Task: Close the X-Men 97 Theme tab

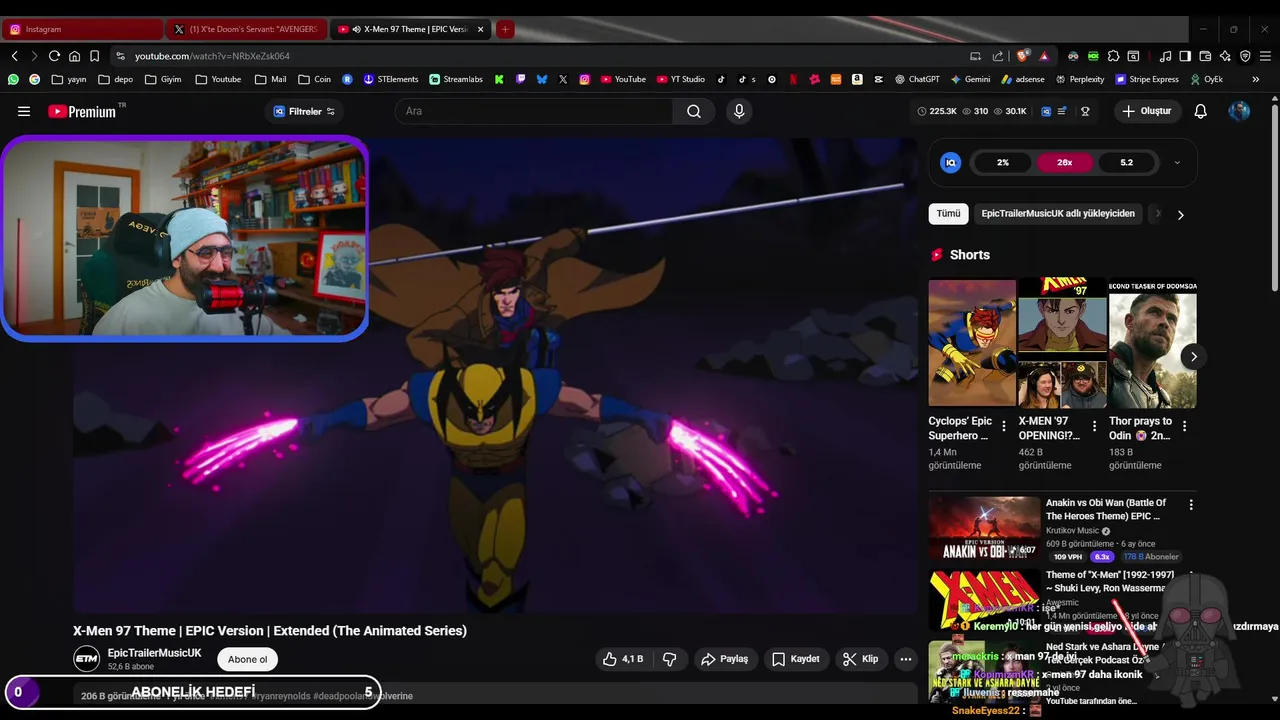Action: click(x=481, y=29)
